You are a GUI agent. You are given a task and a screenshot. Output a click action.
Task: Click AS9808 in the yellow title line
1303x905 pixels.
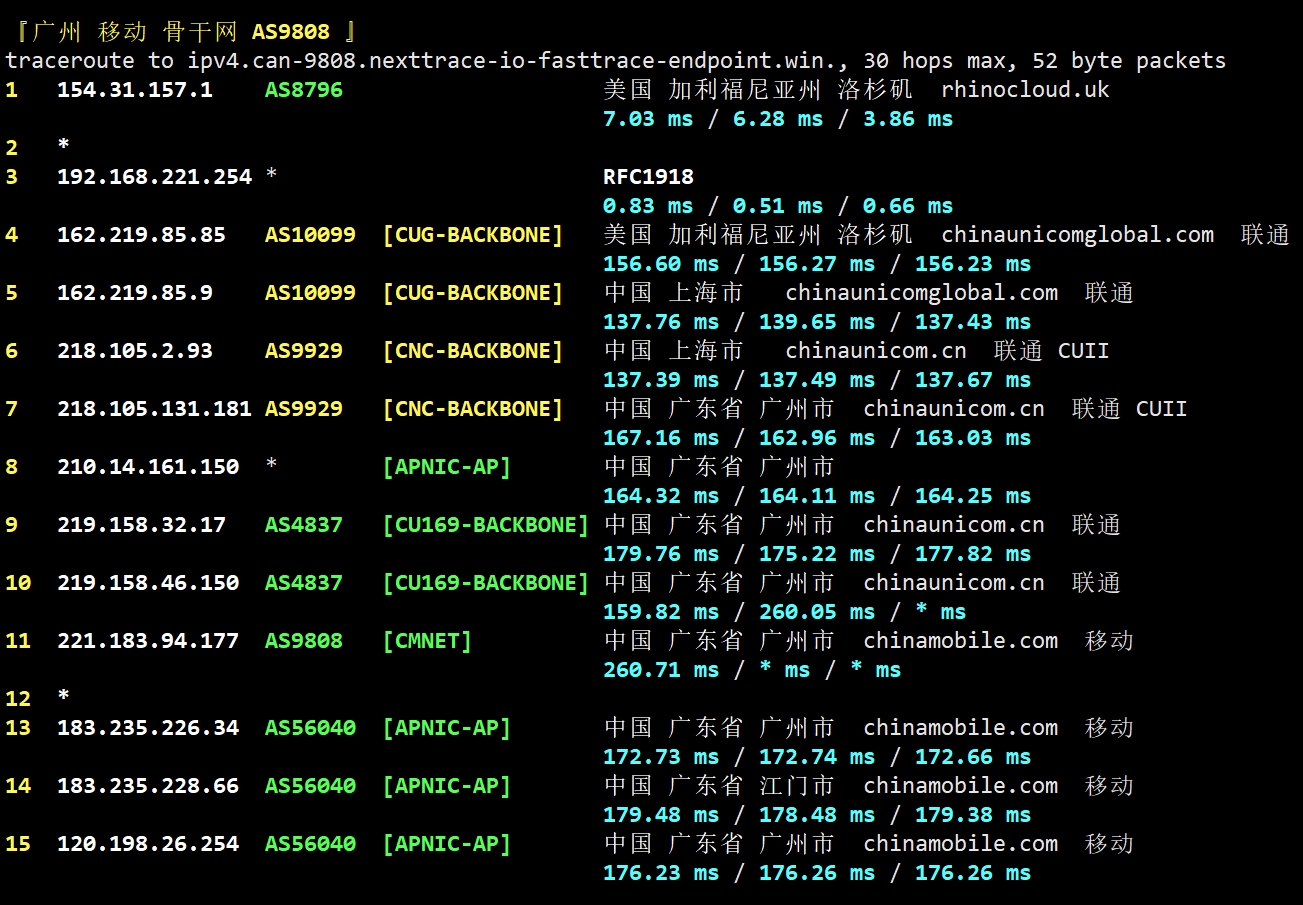pyautogui.click(x=290, y=32)
